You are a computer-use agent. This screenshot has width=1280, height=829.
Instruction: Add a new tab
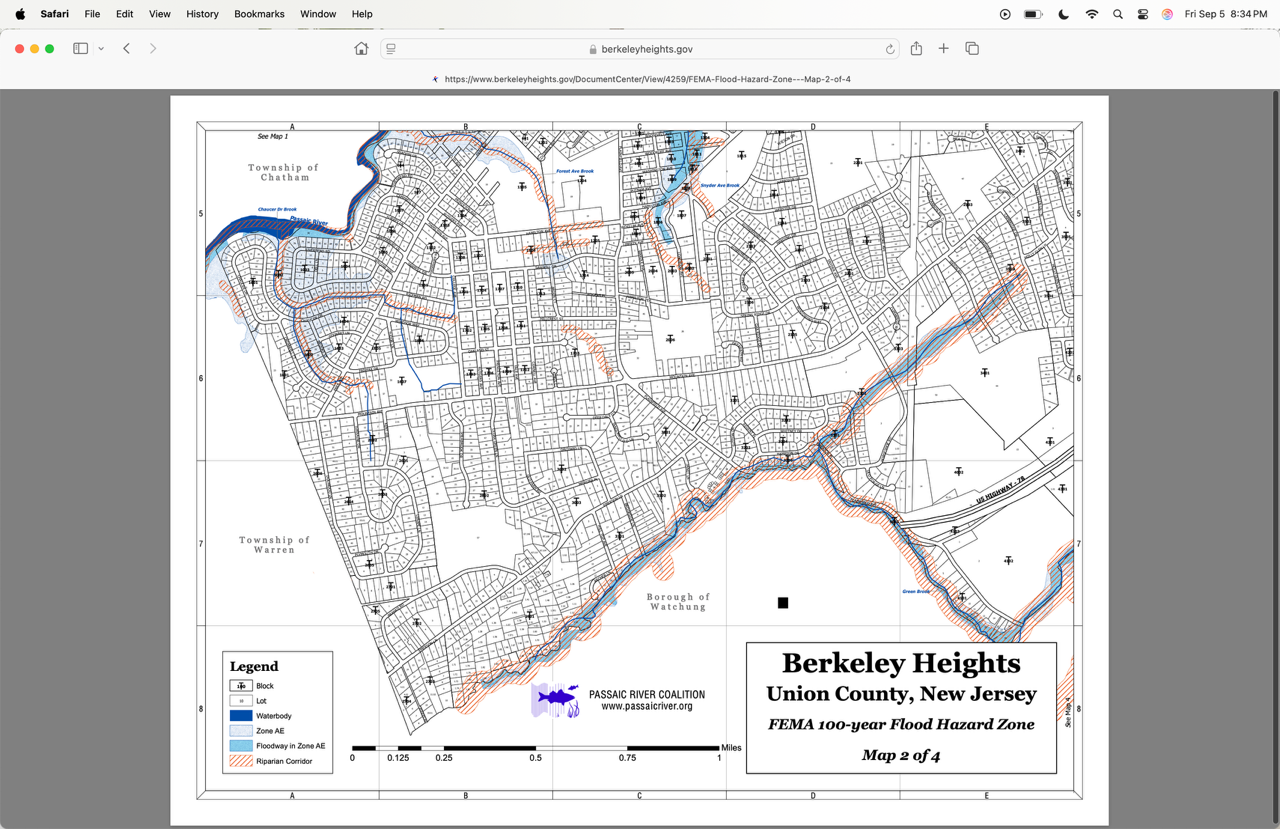[943, 49]
